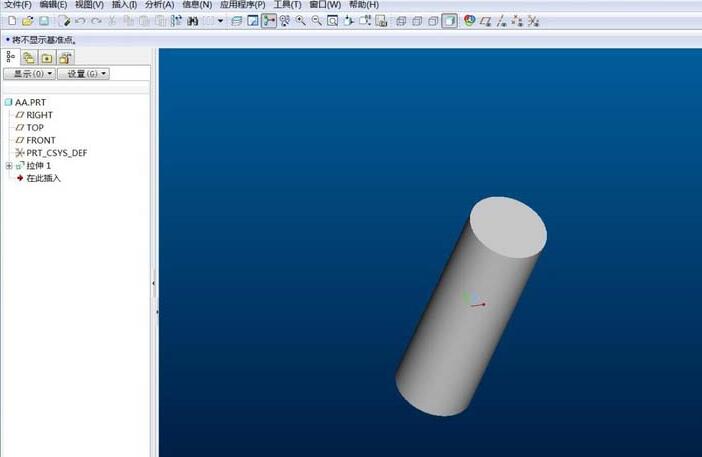Open the 帮助(H) menu
Image resolution: width=702 pixels, height=457 pixels.
(x=364, y=5)
